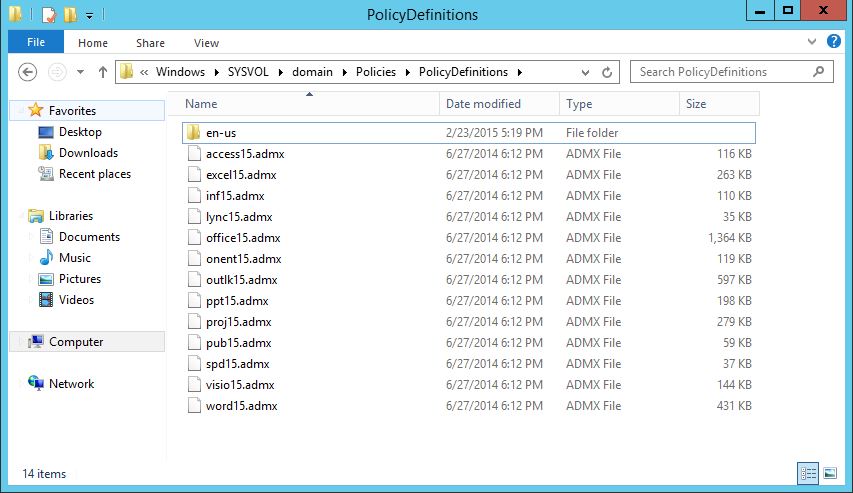The image size is (853, 493).
Task: Select Libraries in navigation pane
Action: tap(71, 215)
